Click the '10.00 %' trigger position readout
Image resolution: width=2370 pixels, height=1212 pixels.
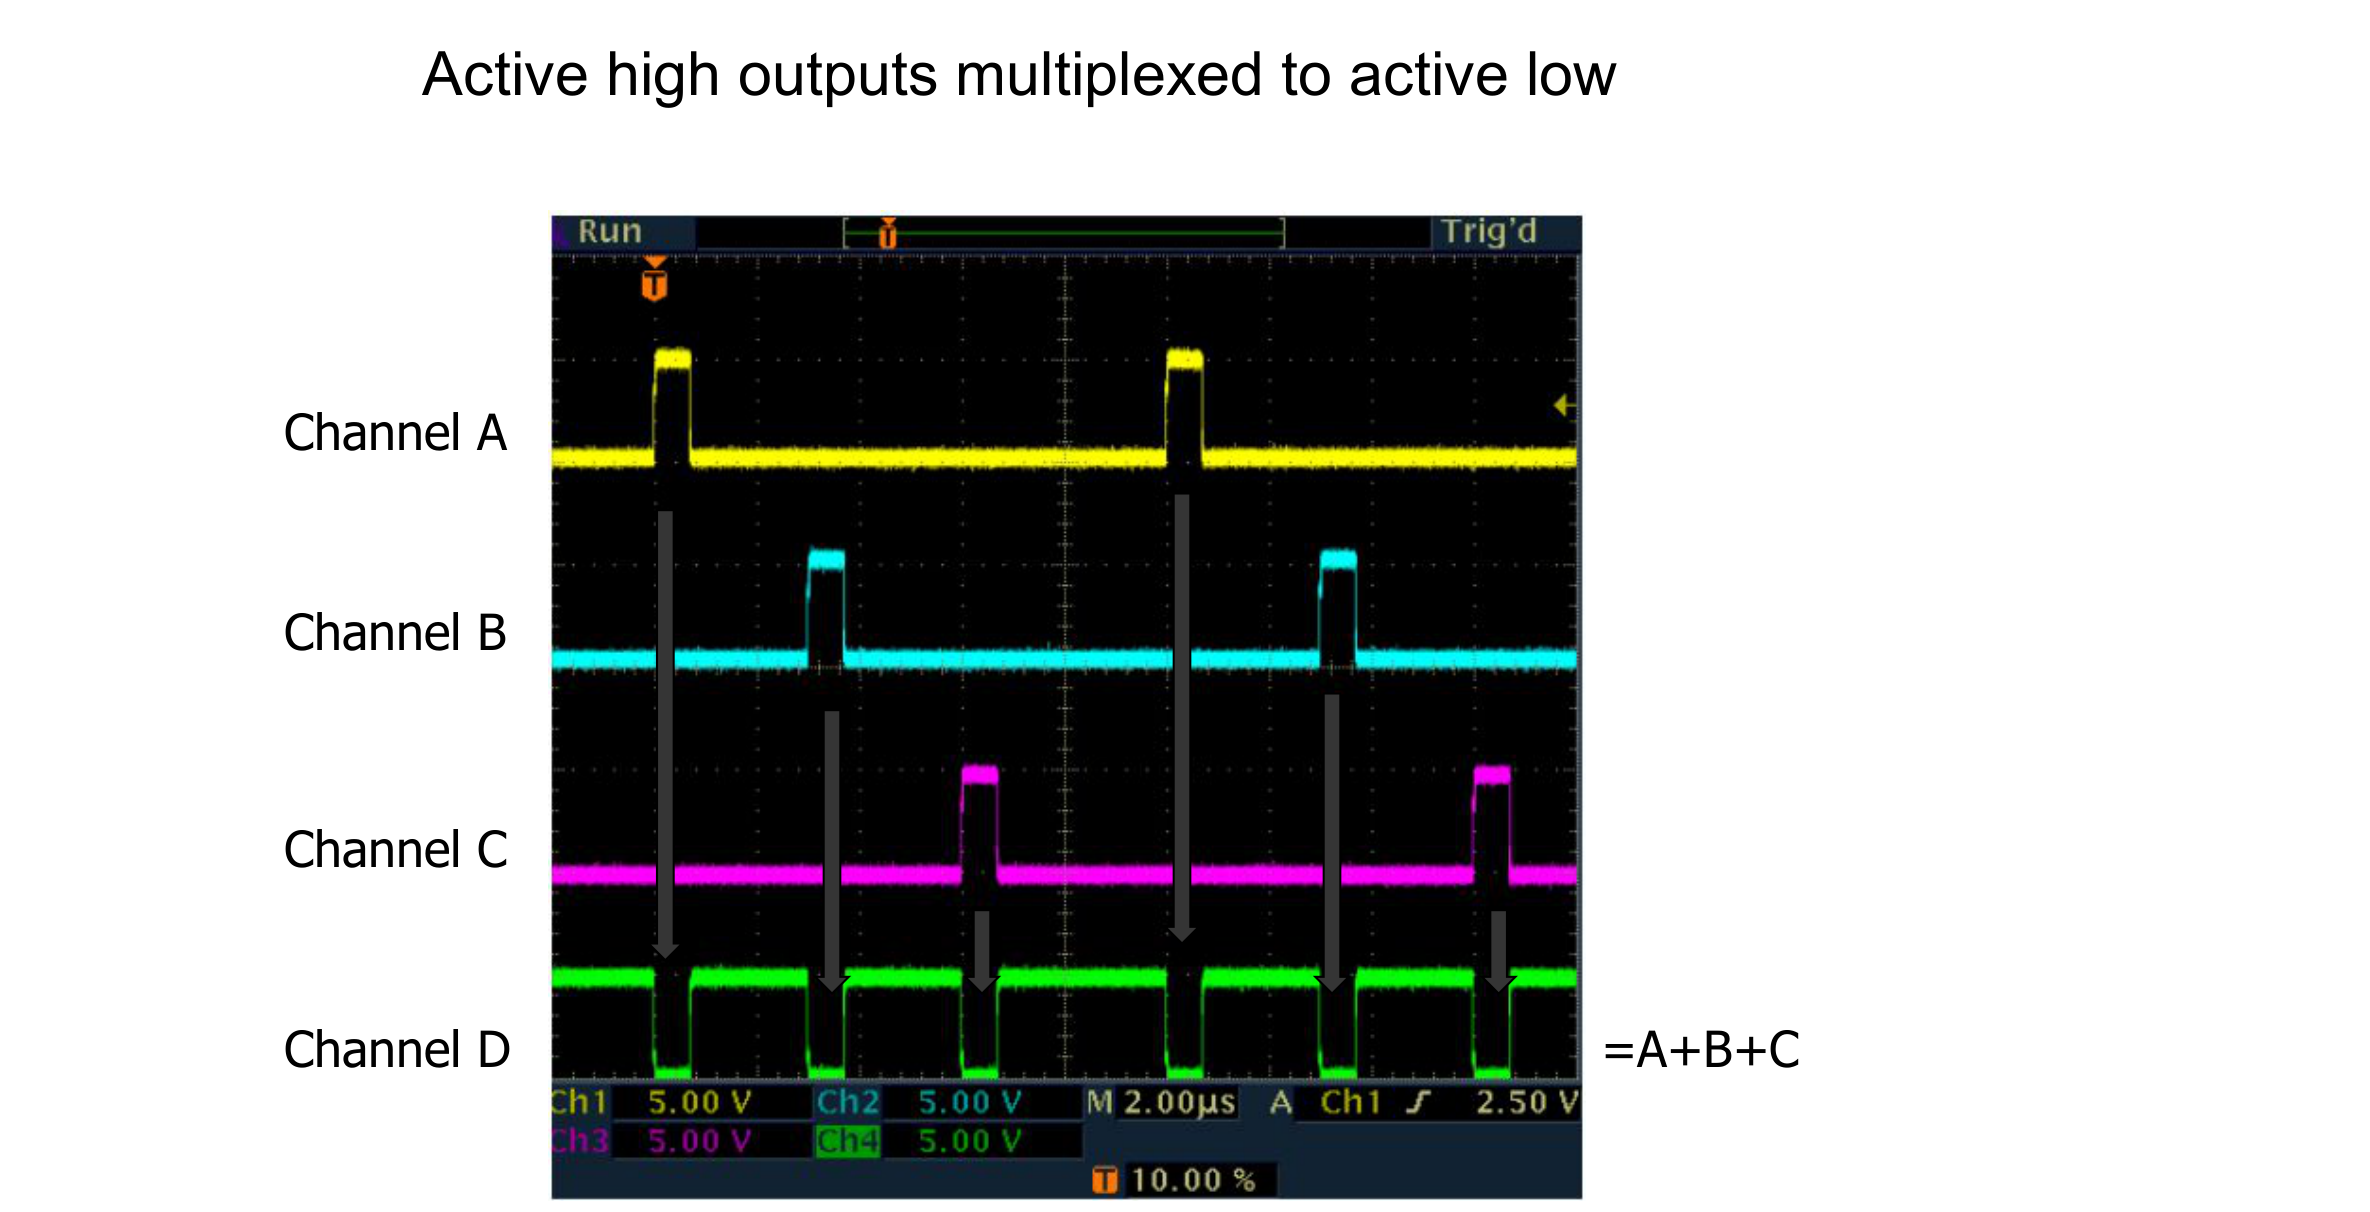(x=1193, y=1180)
